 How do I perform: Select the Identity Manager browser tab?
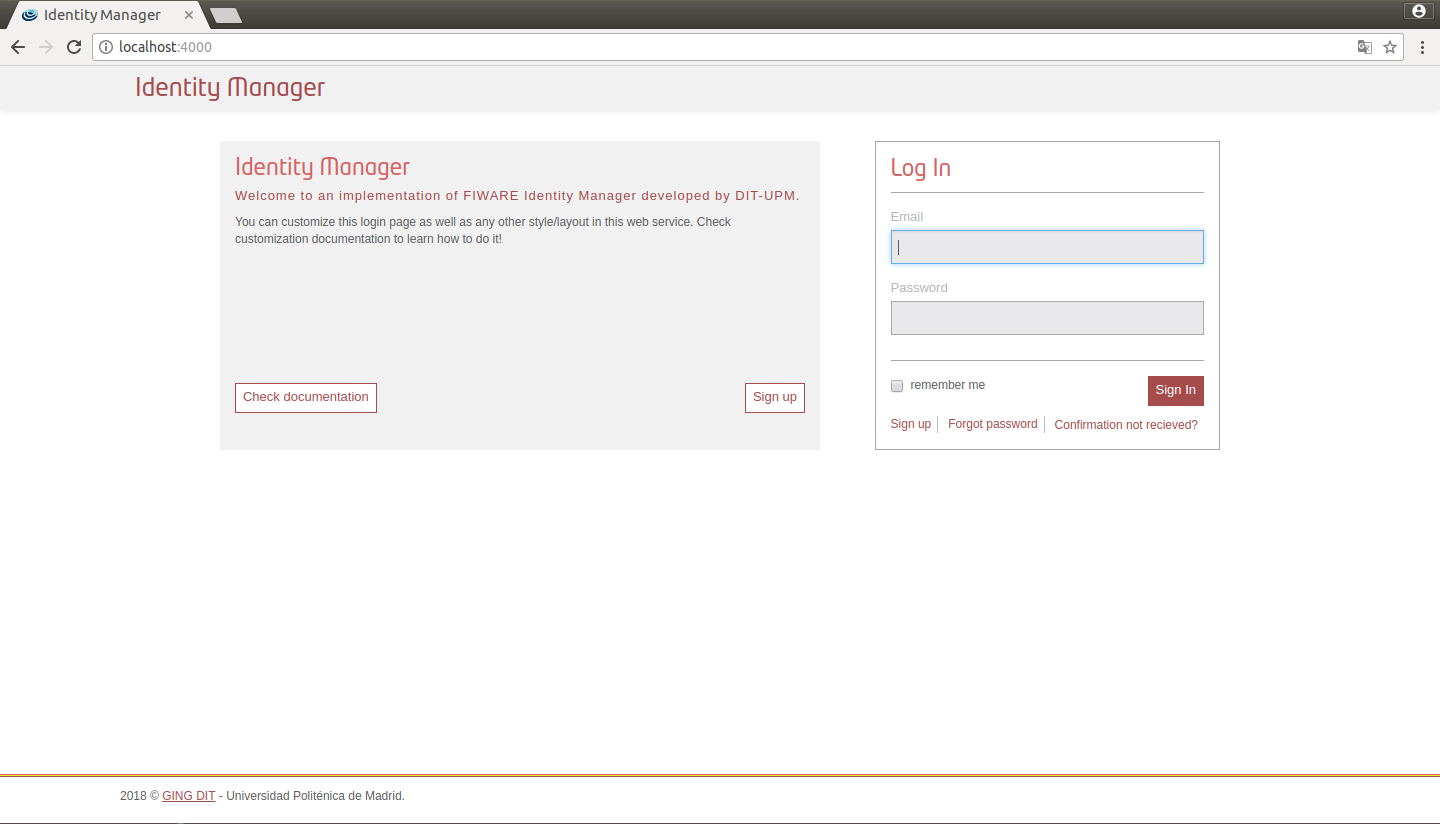click(x=106, y=15)
